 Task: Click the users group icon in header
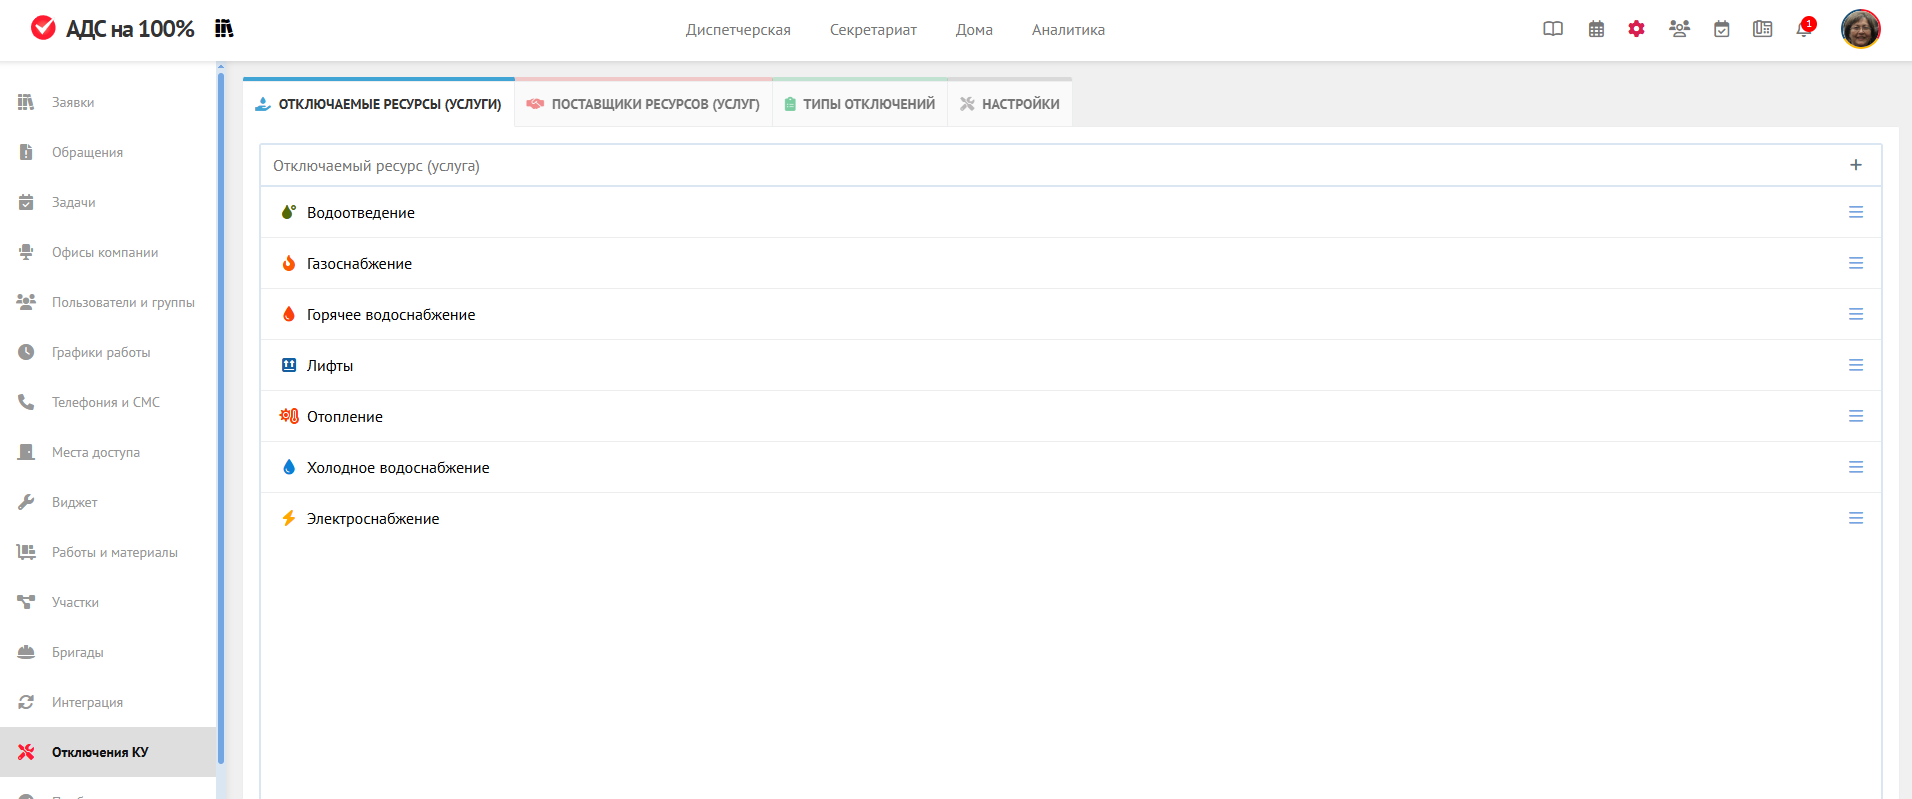pos(1679,29)
